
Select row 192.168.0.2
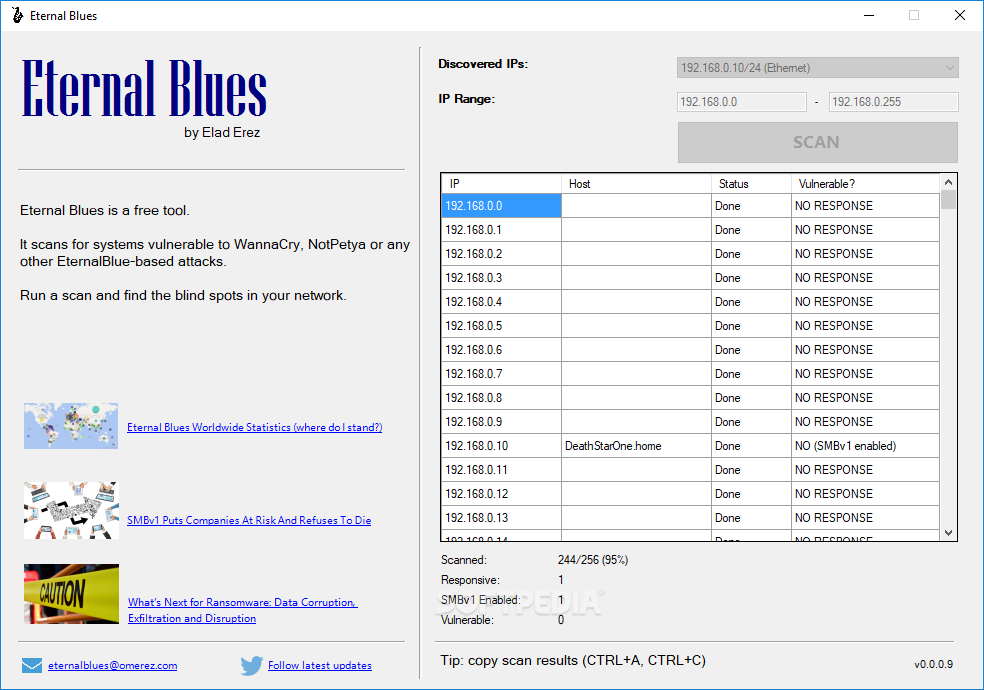point(690,254)
